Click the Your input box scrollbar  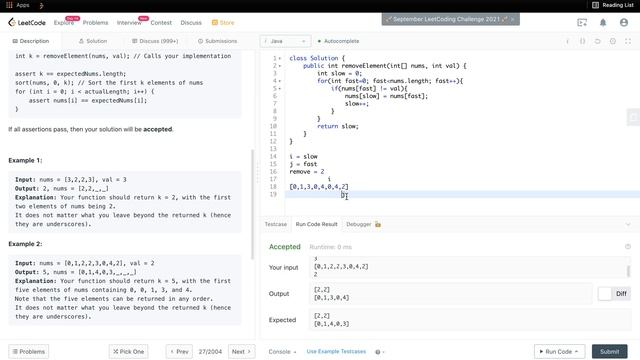(628, 271)
